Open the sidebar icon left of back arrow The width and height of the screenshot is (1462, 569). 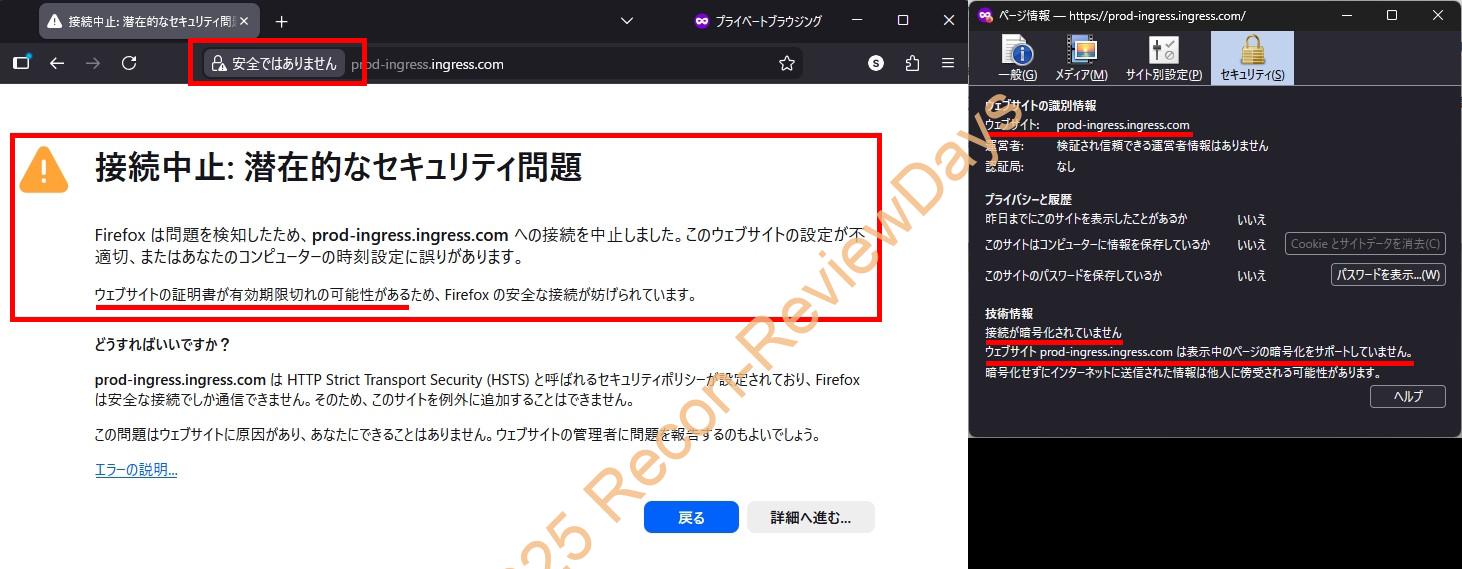tap(21, 63)
